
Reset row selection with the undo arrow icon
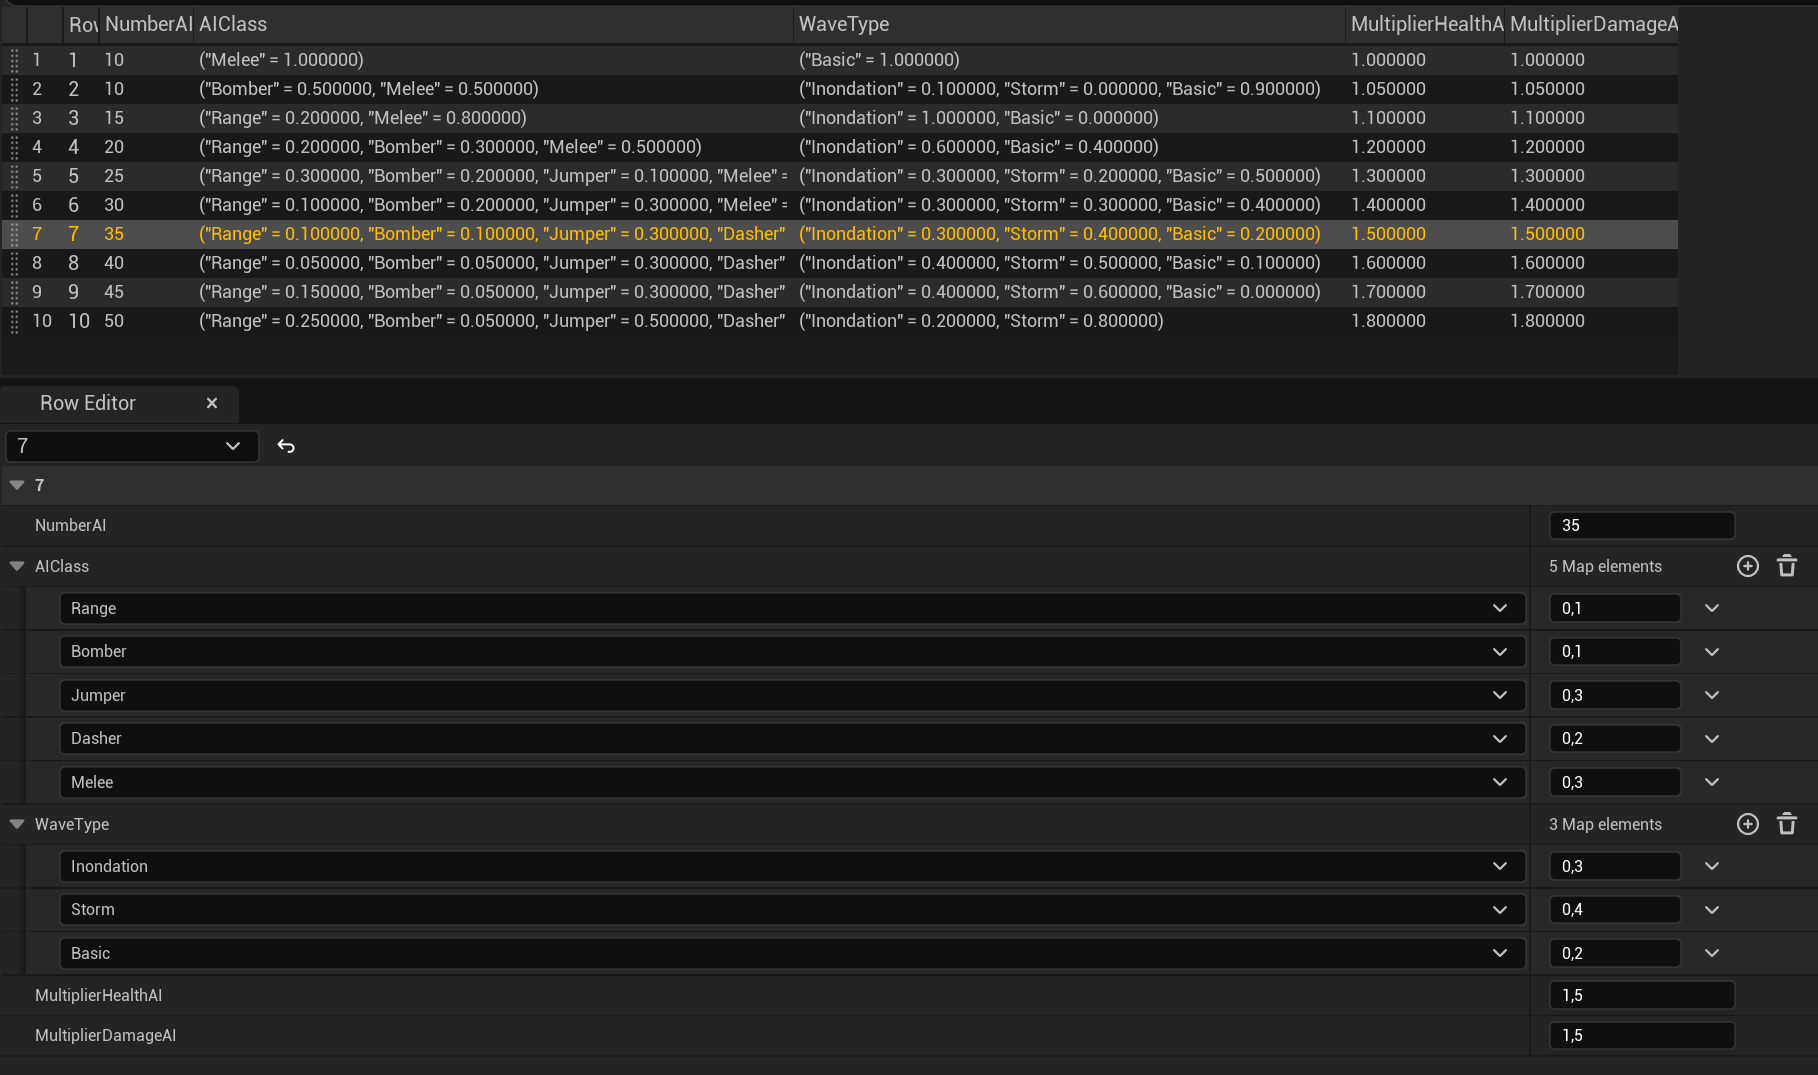(286, 446)
